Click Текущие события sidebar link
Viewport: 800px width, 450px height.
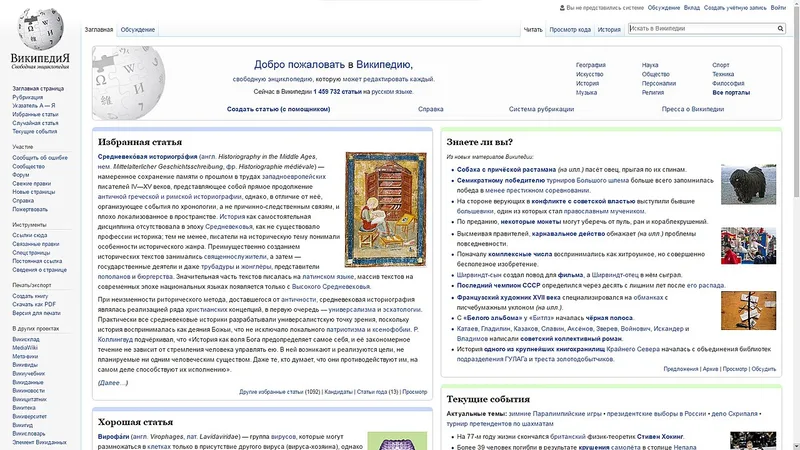pos(35,132)
